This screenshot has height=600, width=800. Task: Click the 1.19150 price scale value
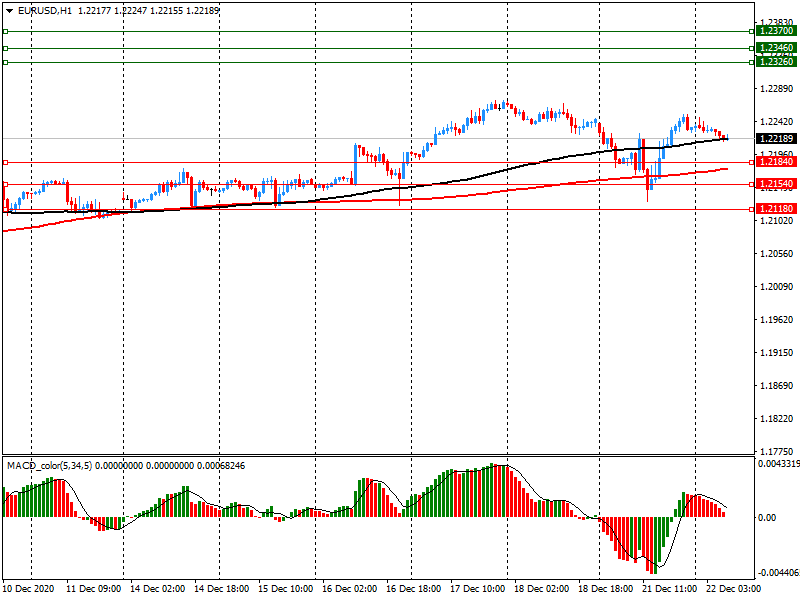(777, 353)
